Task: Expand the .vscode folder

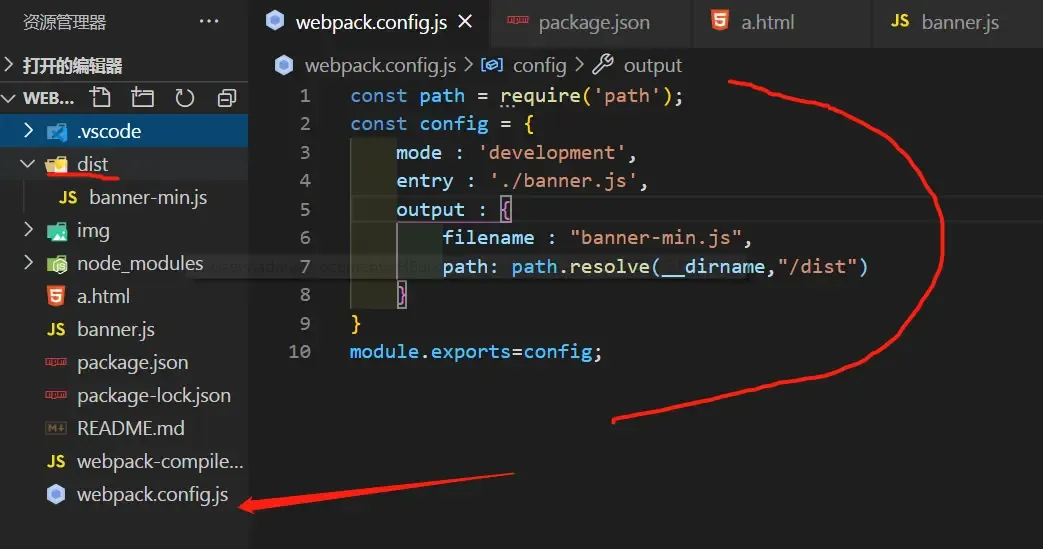Action: (28, 130)
